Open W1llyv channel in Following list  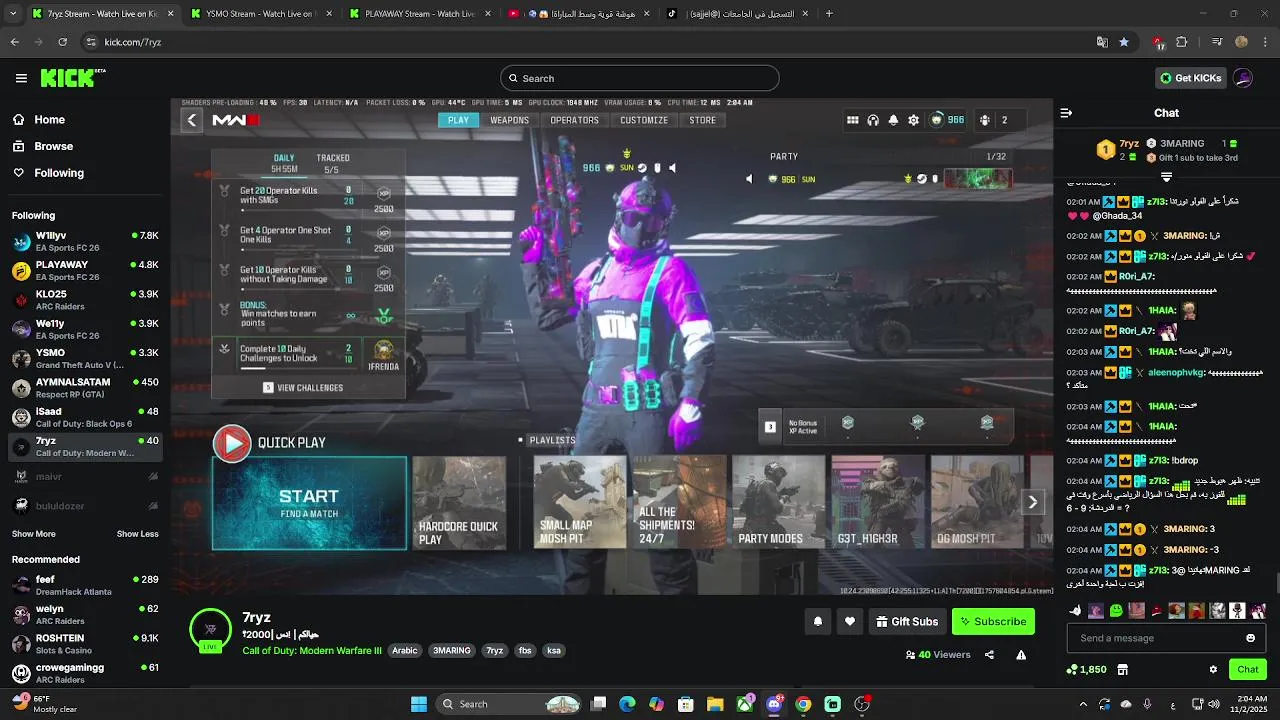tap(85, 241)
